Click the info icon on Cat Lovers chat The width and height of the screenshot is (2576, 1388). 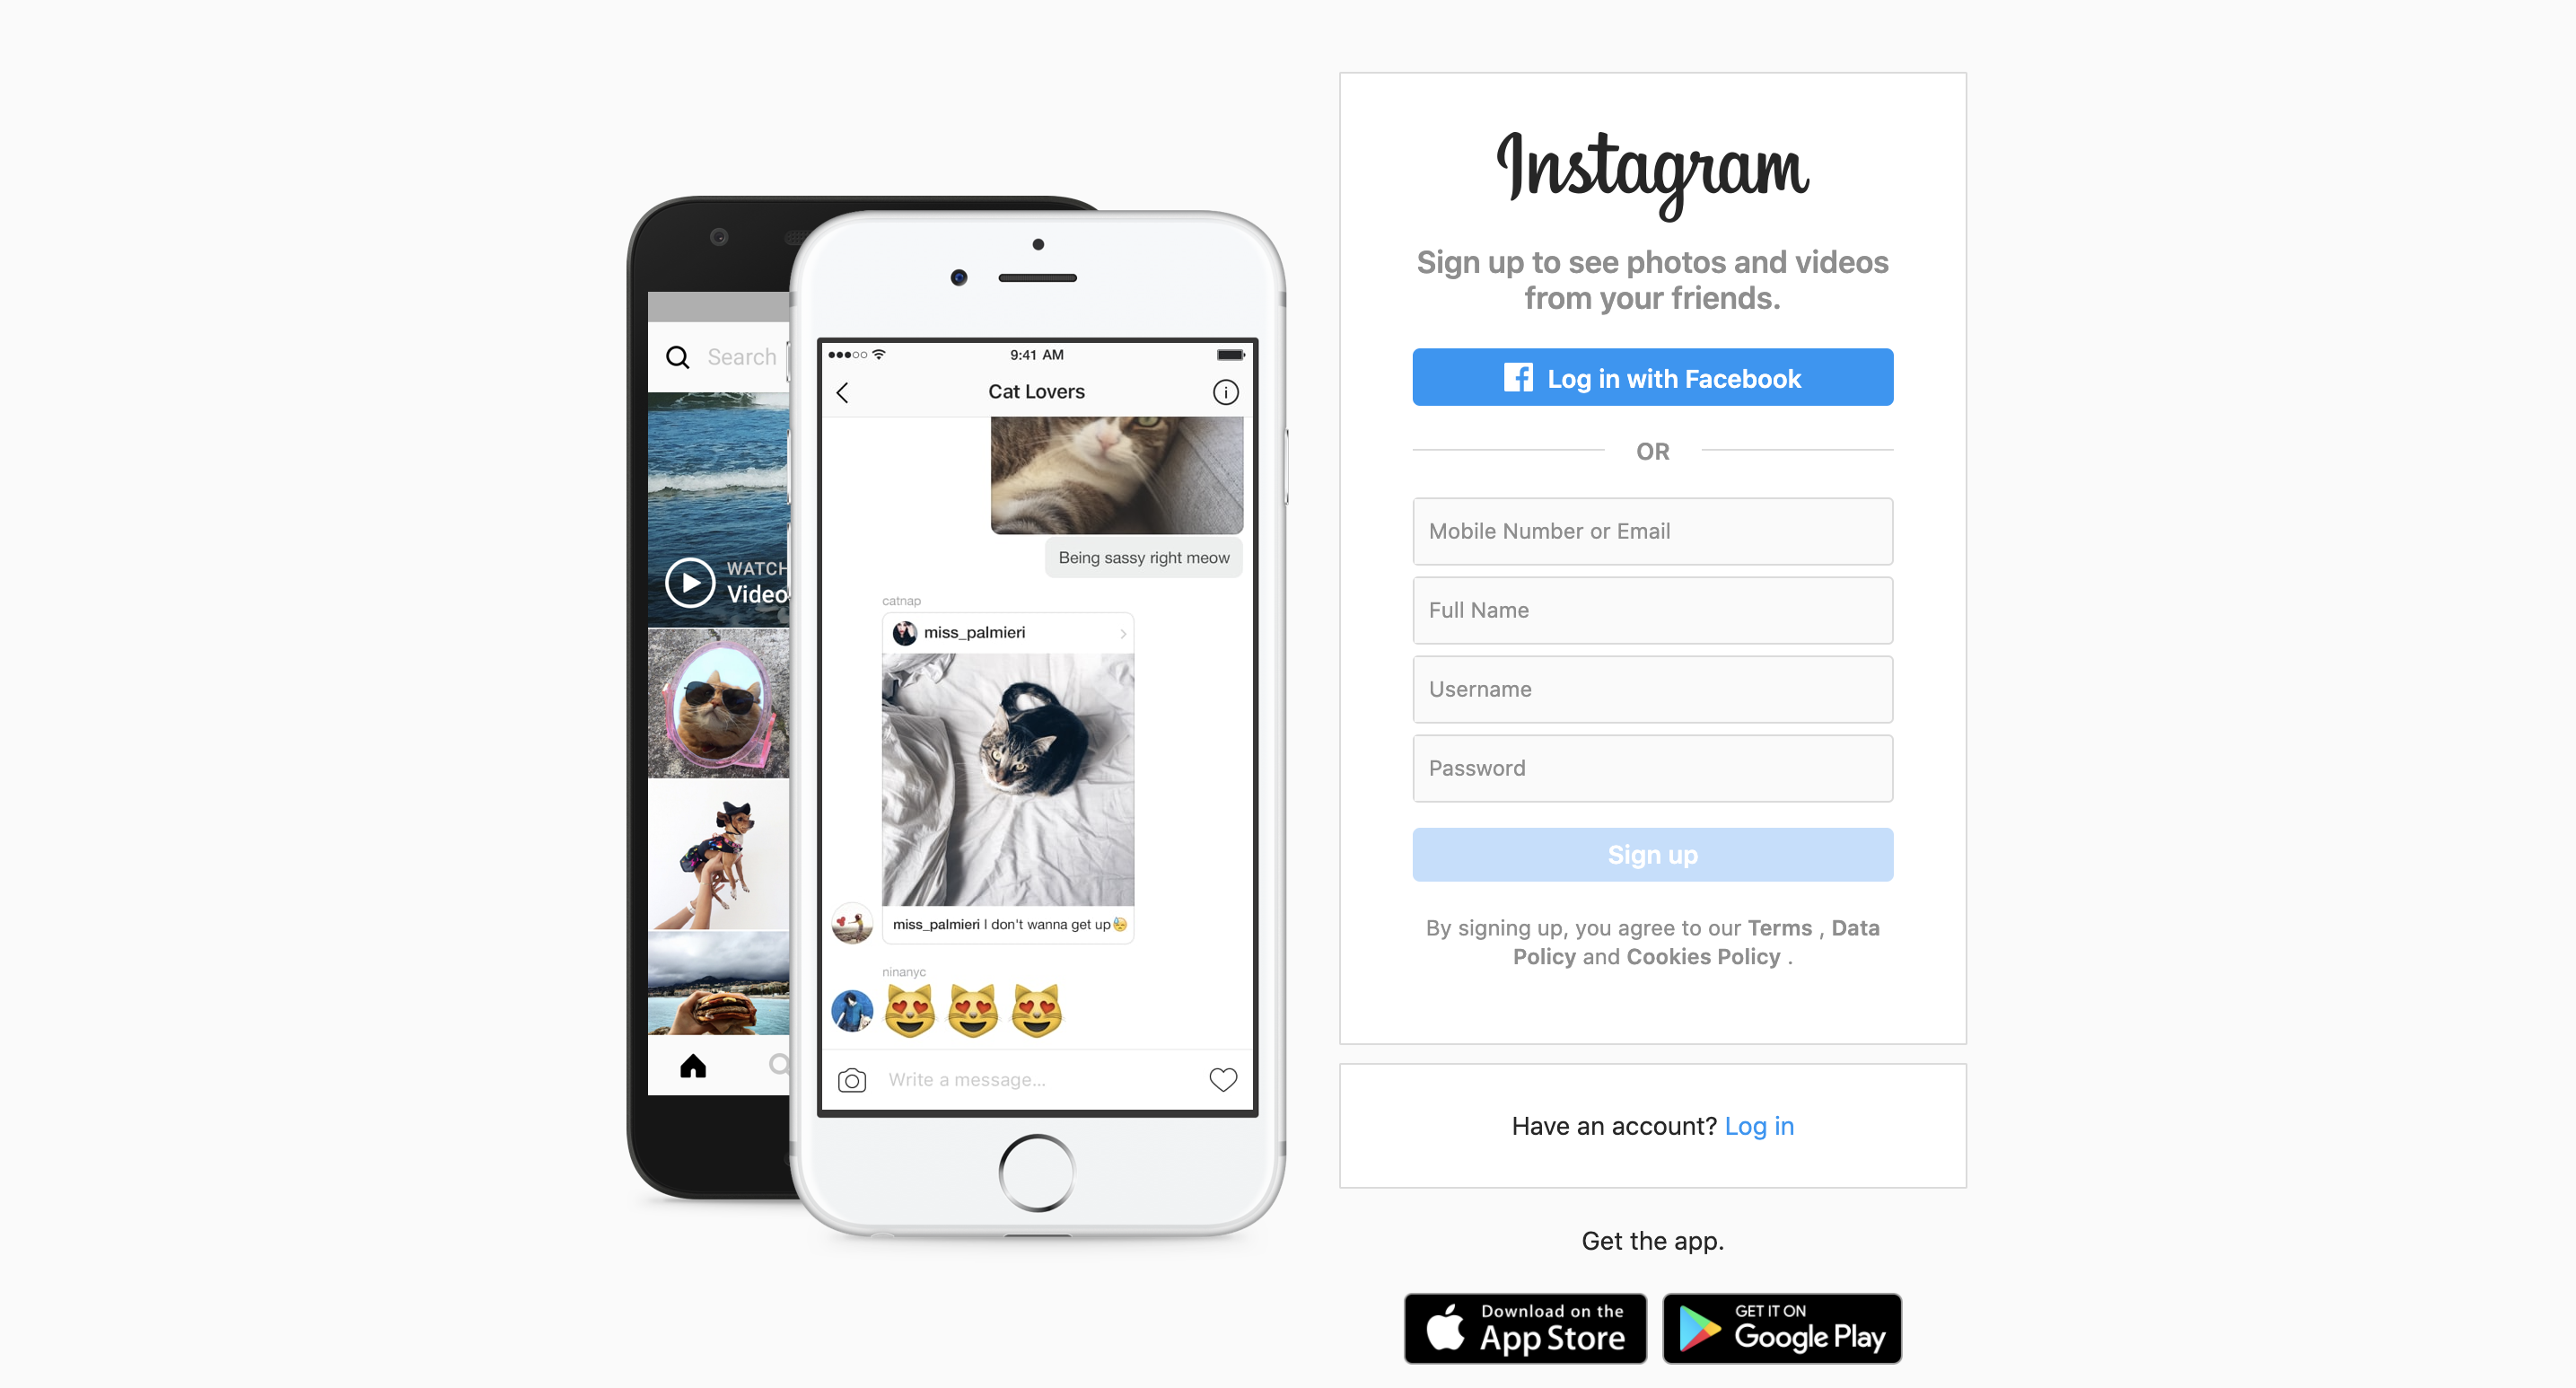tap(1228, 391)
